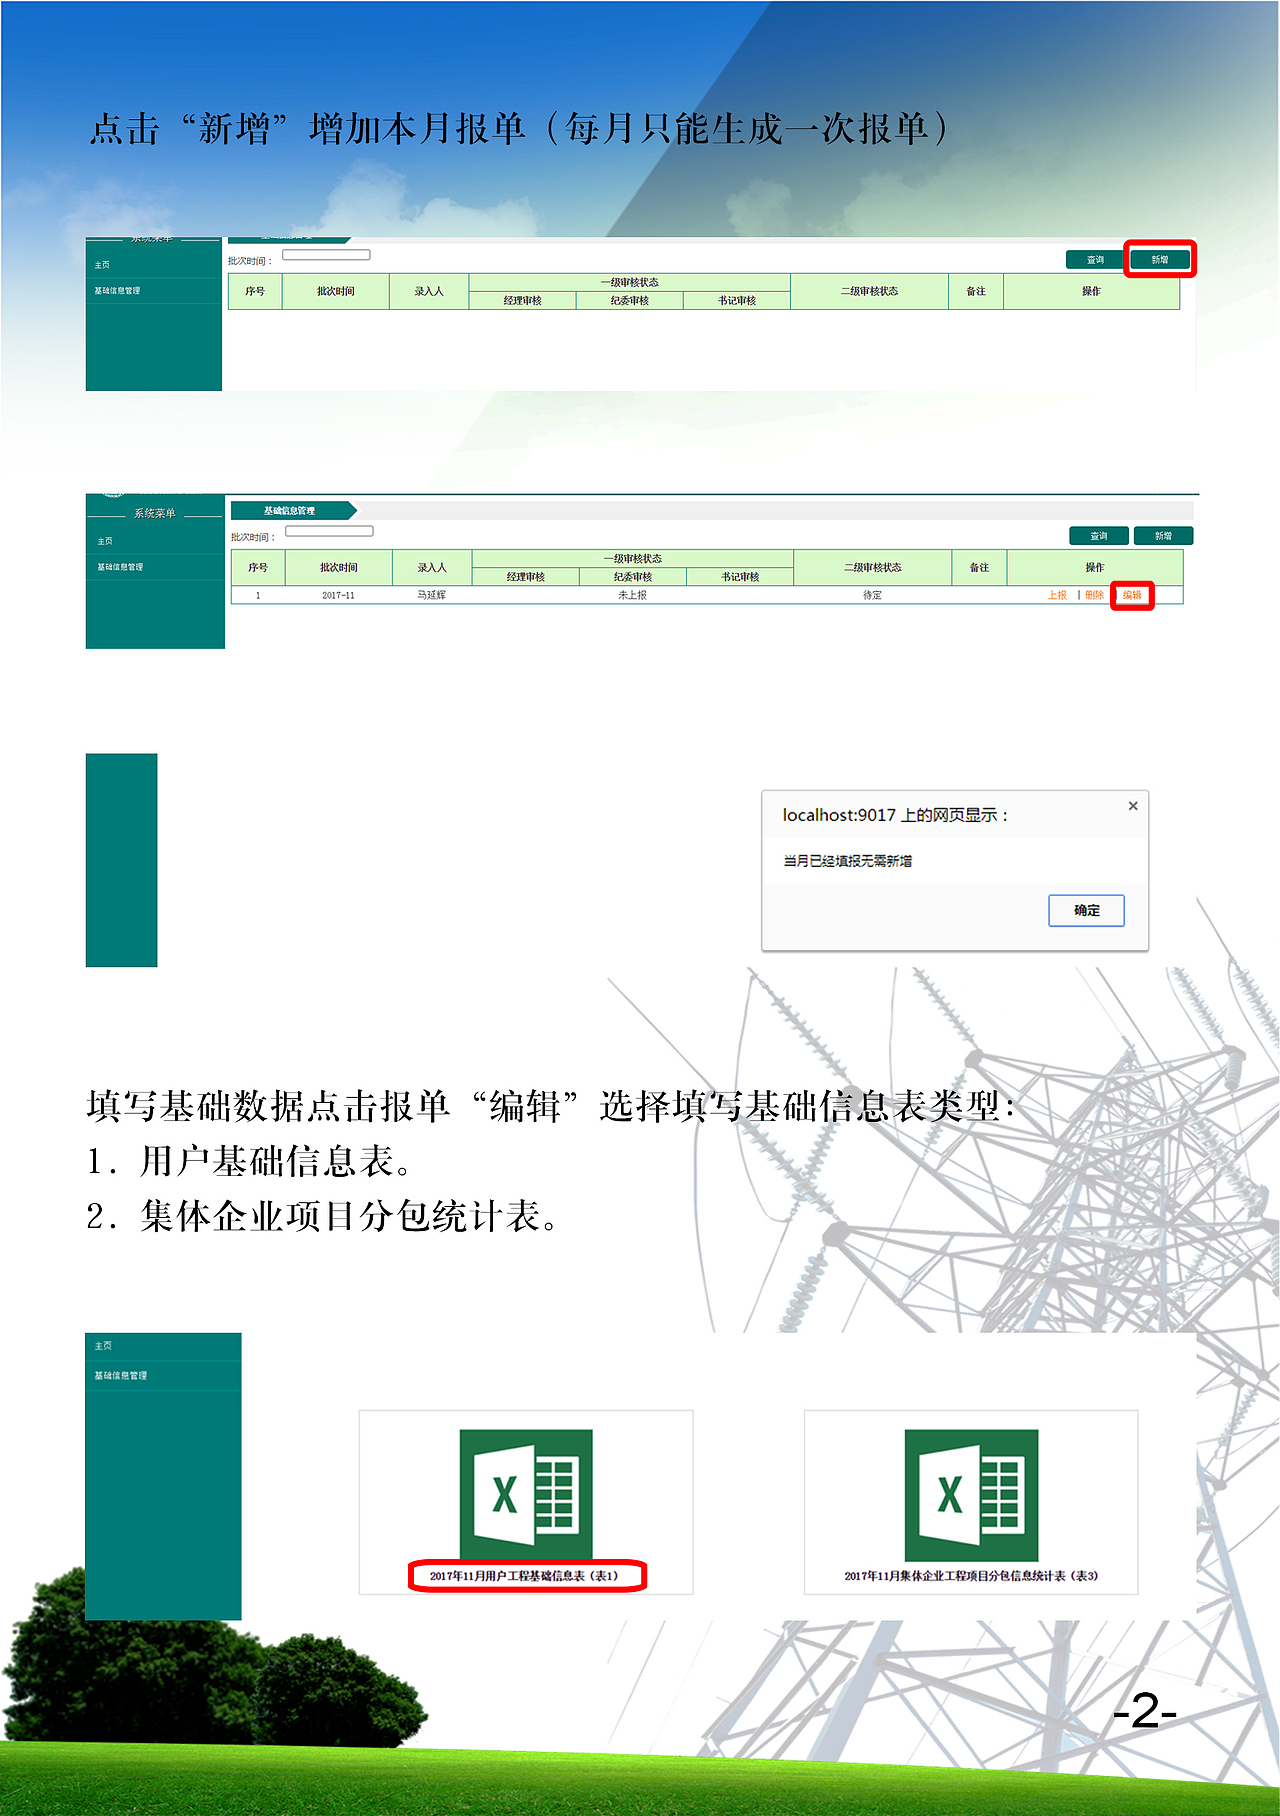Close the localhost:9017 alert with the X
Viewport: 1280px width, 1816px height.
click(1133, 806)
